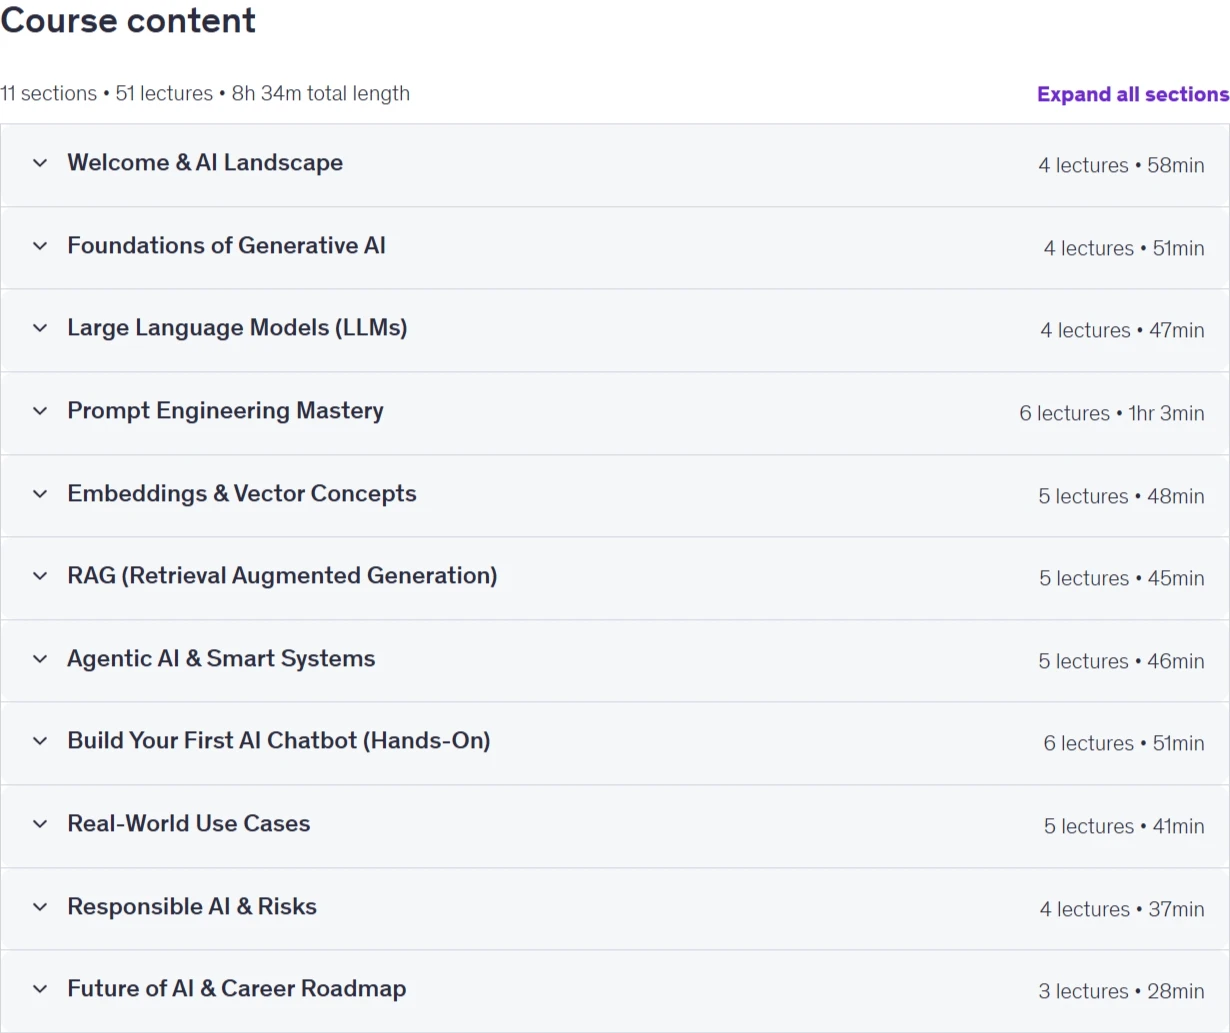
Task: Expand chevron beside RAG (Retrieval Augmented Generation)
Action: (x=40, y=576)
